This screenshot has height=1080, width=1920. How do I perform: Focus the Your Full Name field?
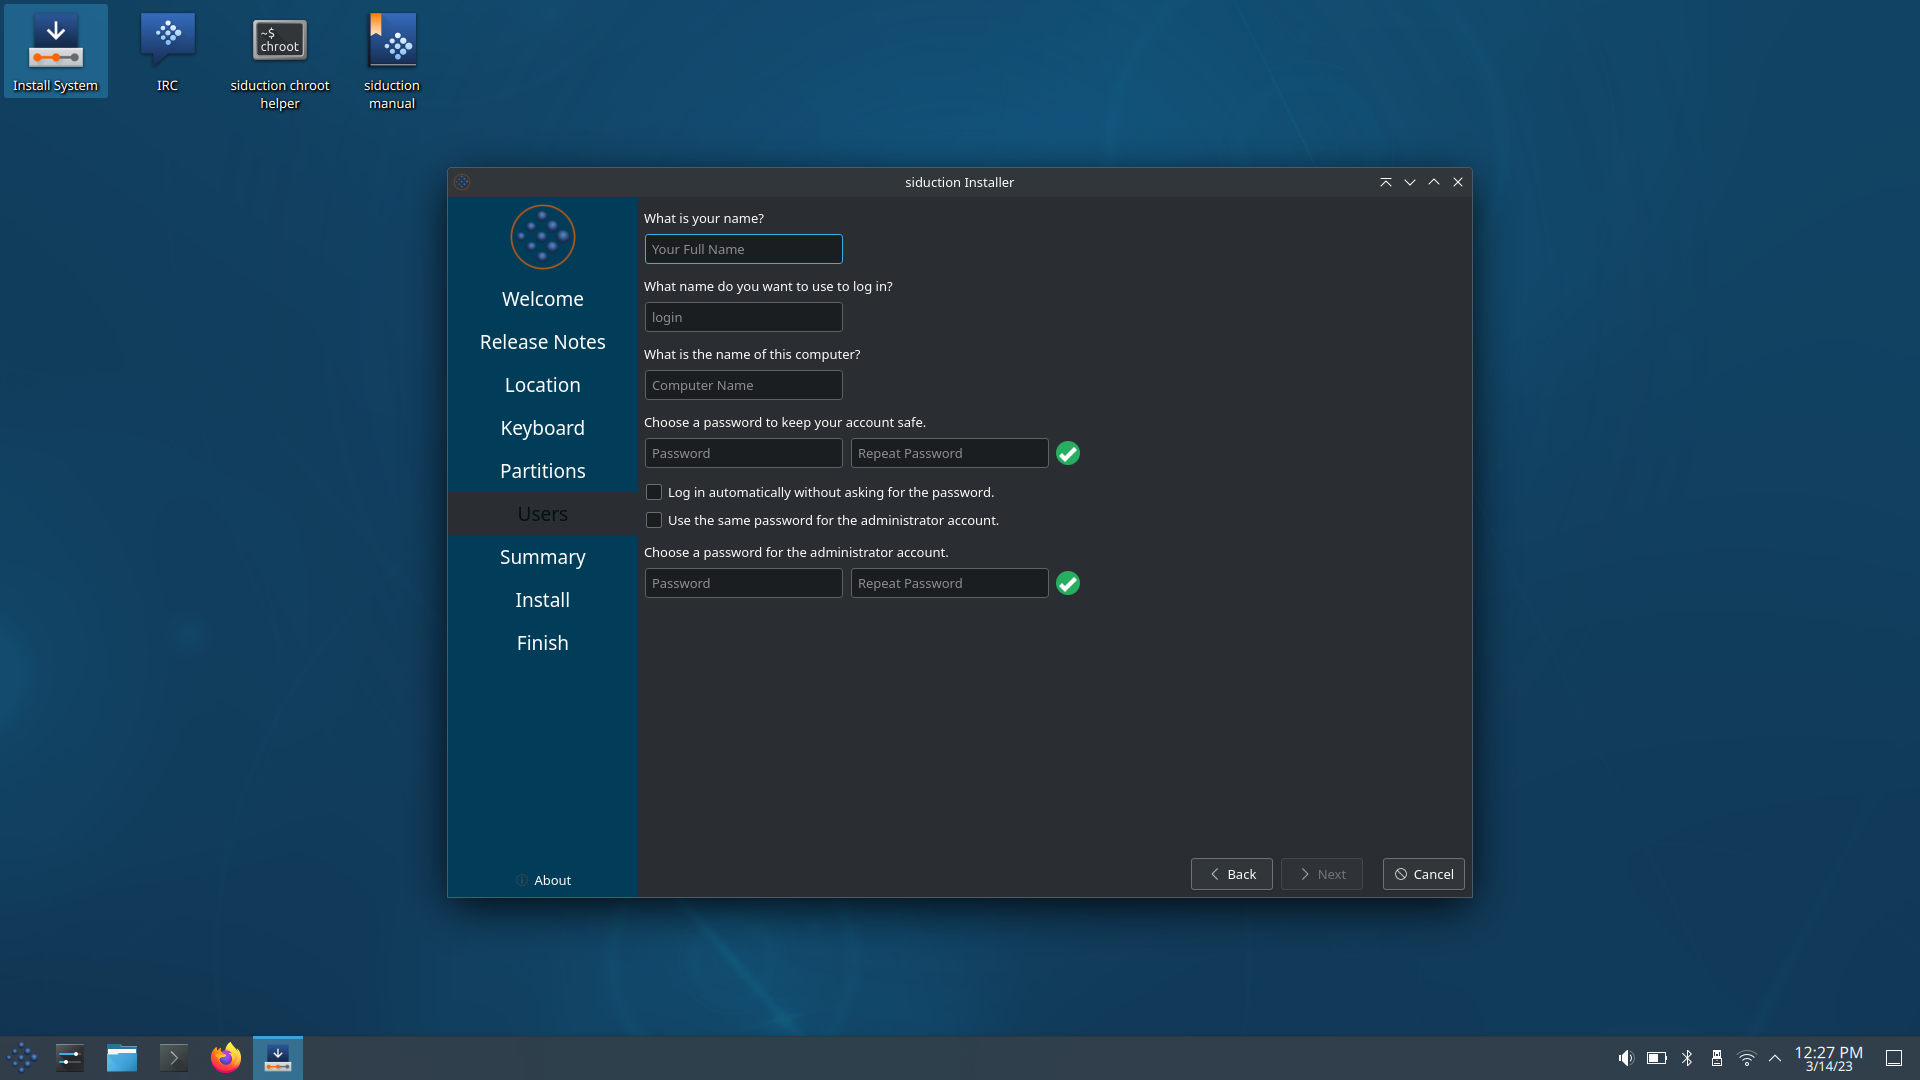pyautogui.click(x=744, y=249)
